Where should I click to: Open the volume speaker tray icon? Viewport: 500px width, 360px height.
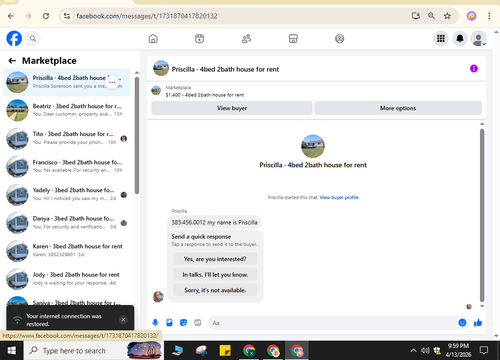425,350
